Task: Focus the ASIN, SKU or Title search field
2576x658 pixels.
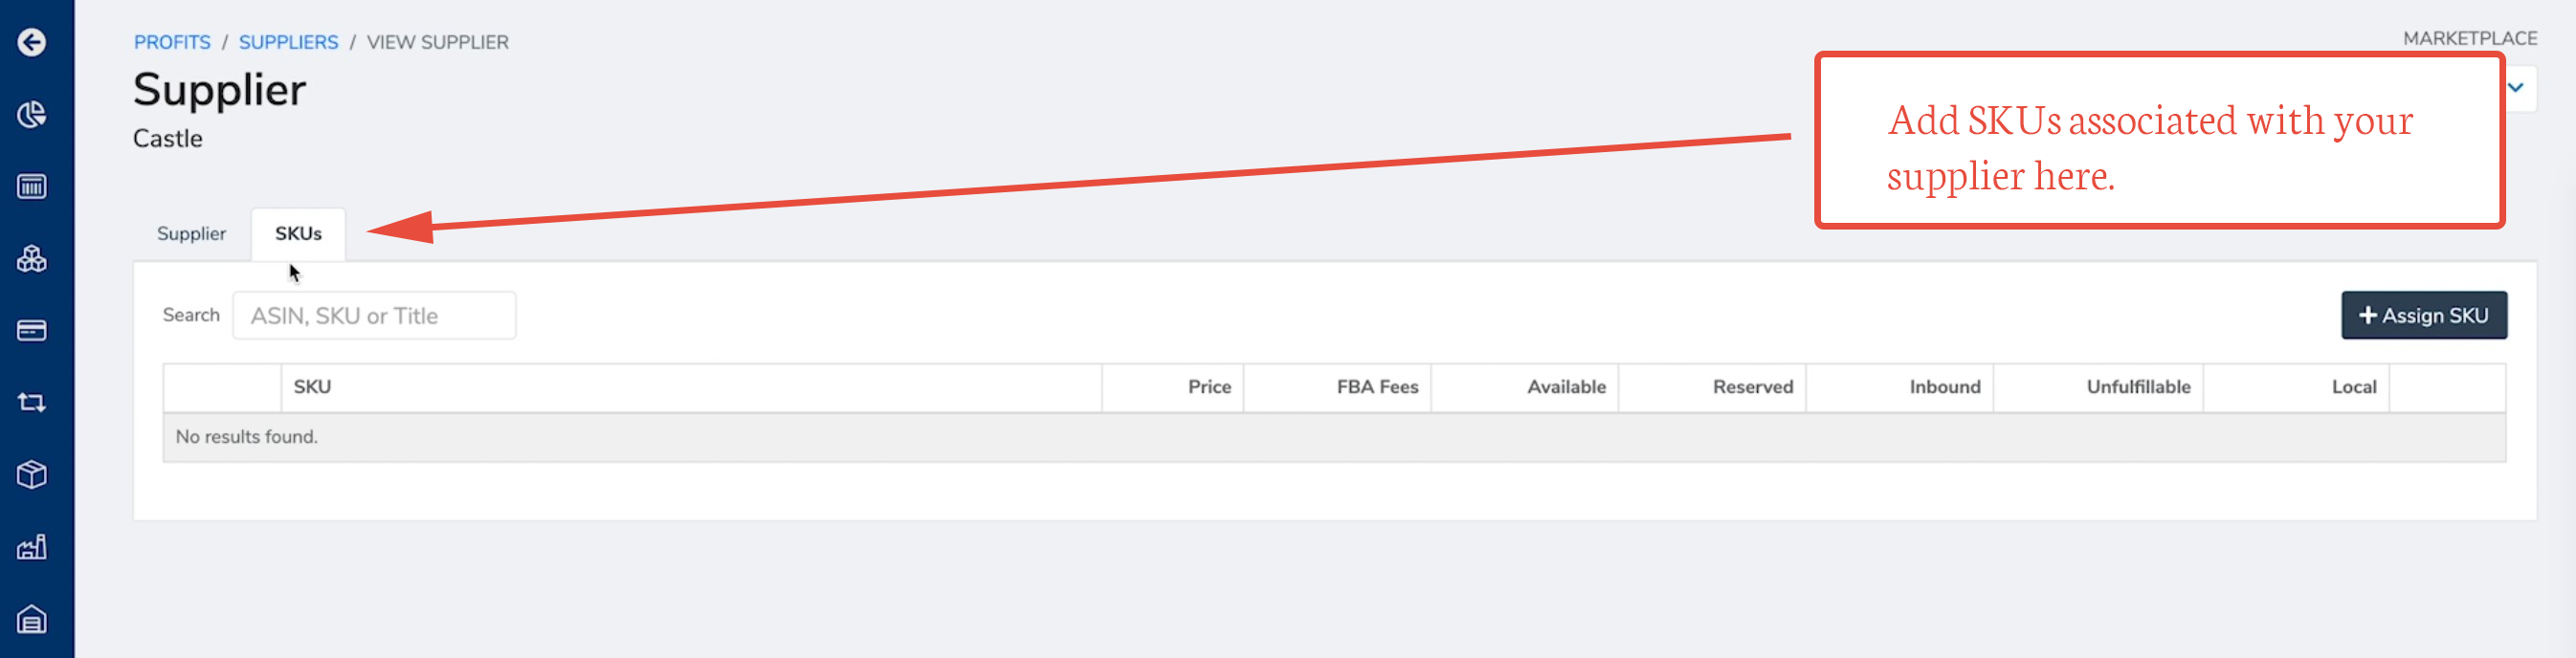Action: coord(374,316)
